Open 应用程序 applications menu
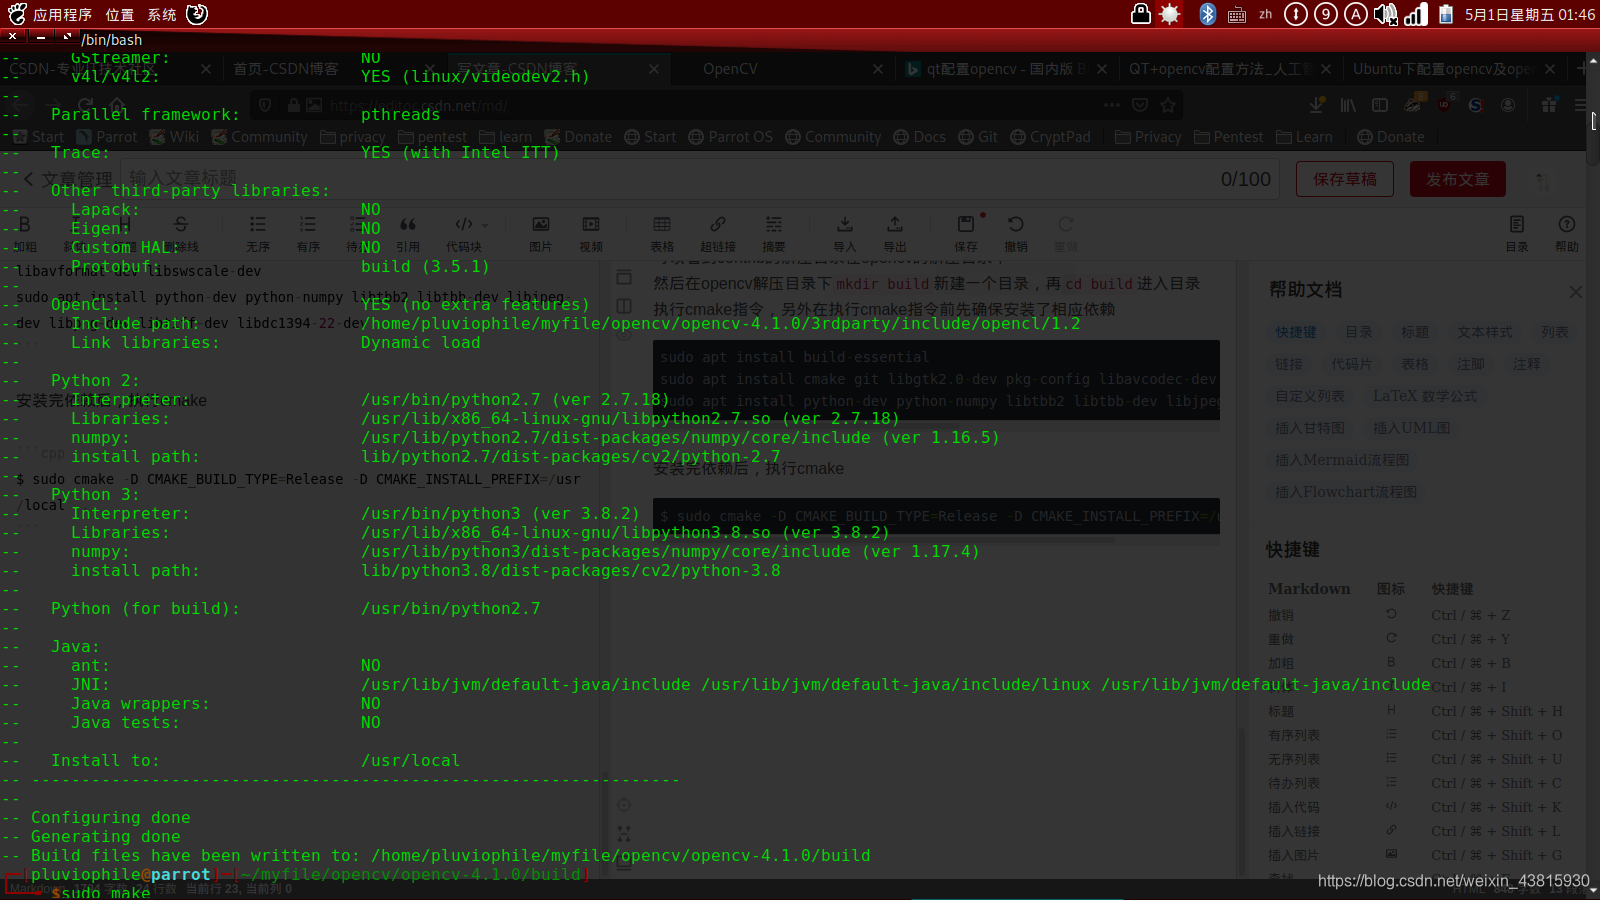1600x900 pixels. click(62, 14)
